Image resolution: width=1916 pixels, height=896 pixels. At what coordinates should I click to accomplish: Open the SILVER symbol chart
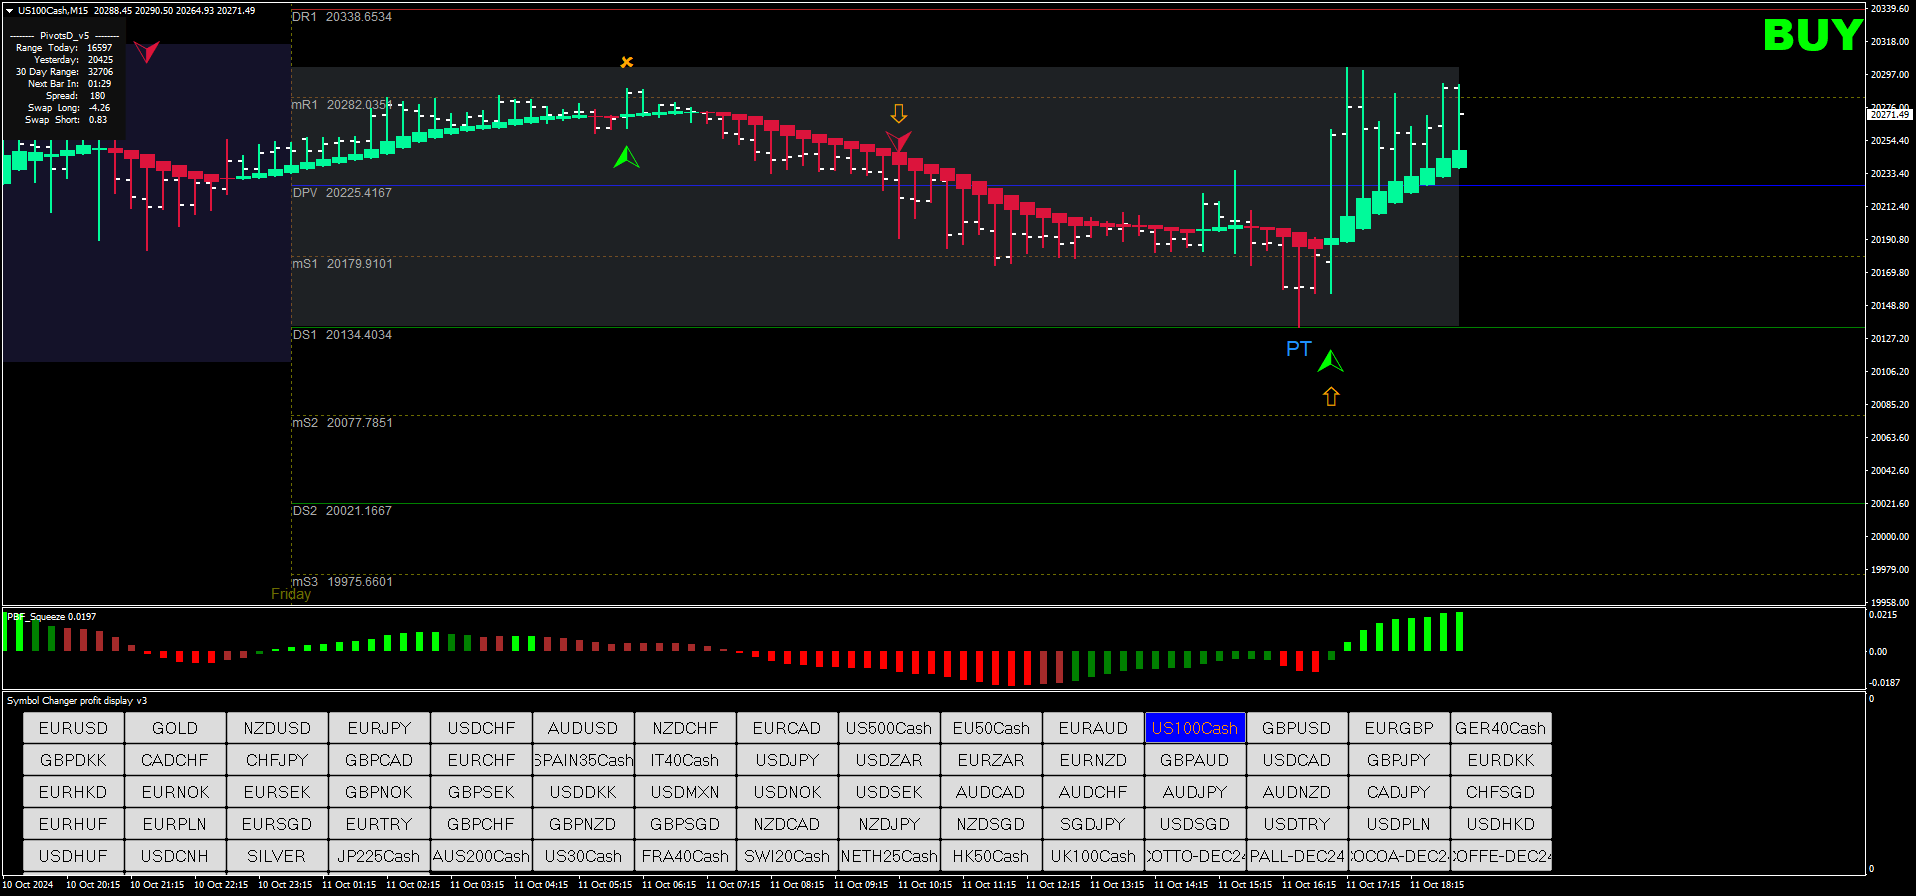click(277, 856)
